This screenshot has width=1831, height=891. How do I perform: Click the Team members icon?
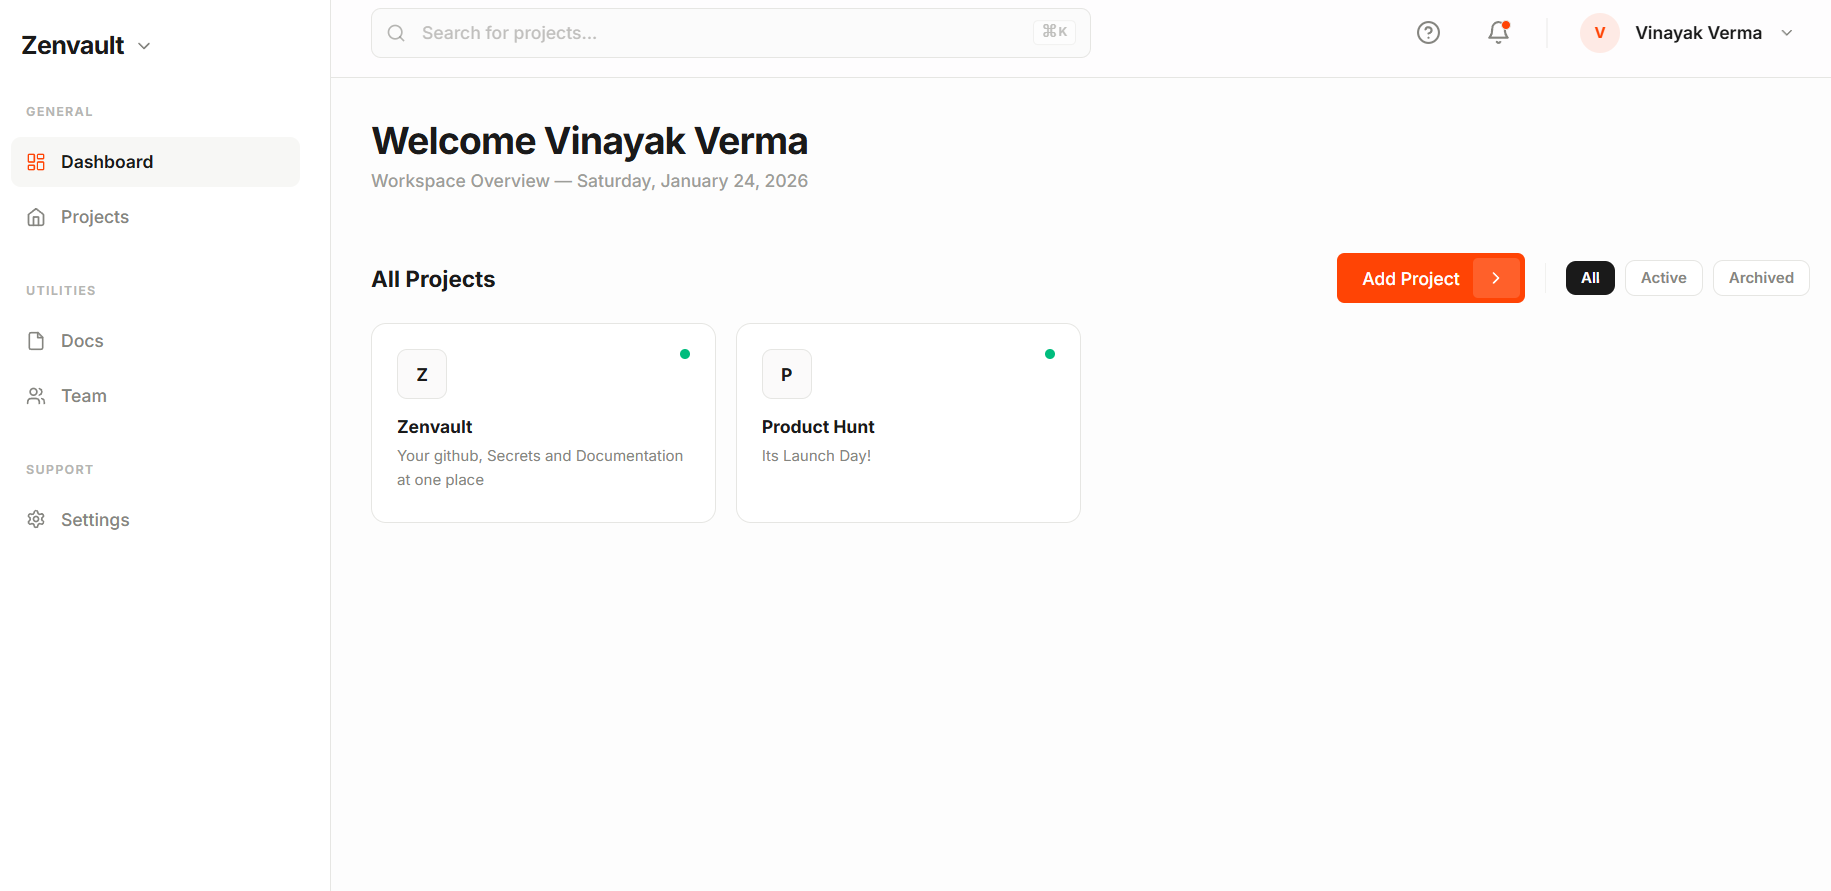(x=36, y=395)
